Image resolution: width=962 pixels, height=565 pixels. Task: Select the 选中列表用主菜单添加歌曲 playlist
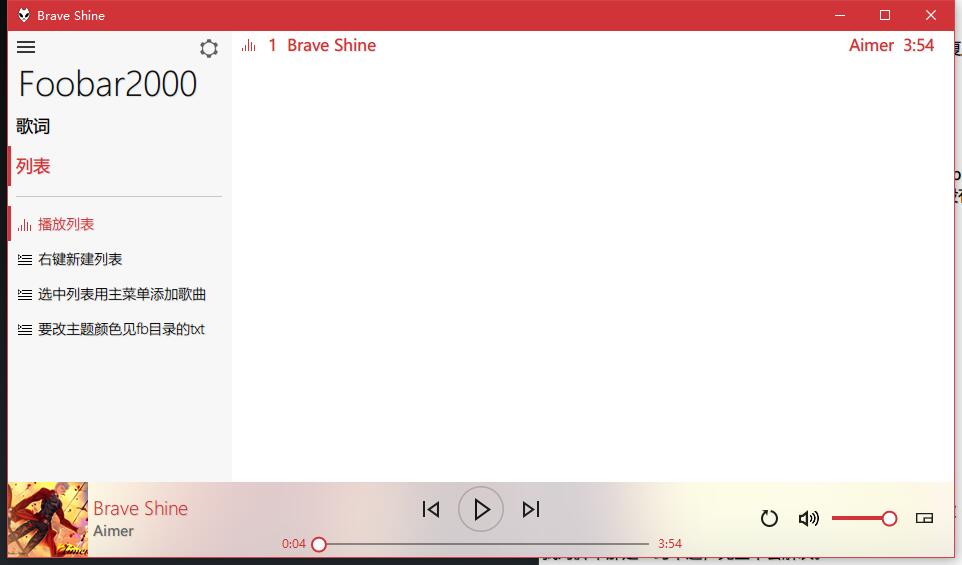121,294
